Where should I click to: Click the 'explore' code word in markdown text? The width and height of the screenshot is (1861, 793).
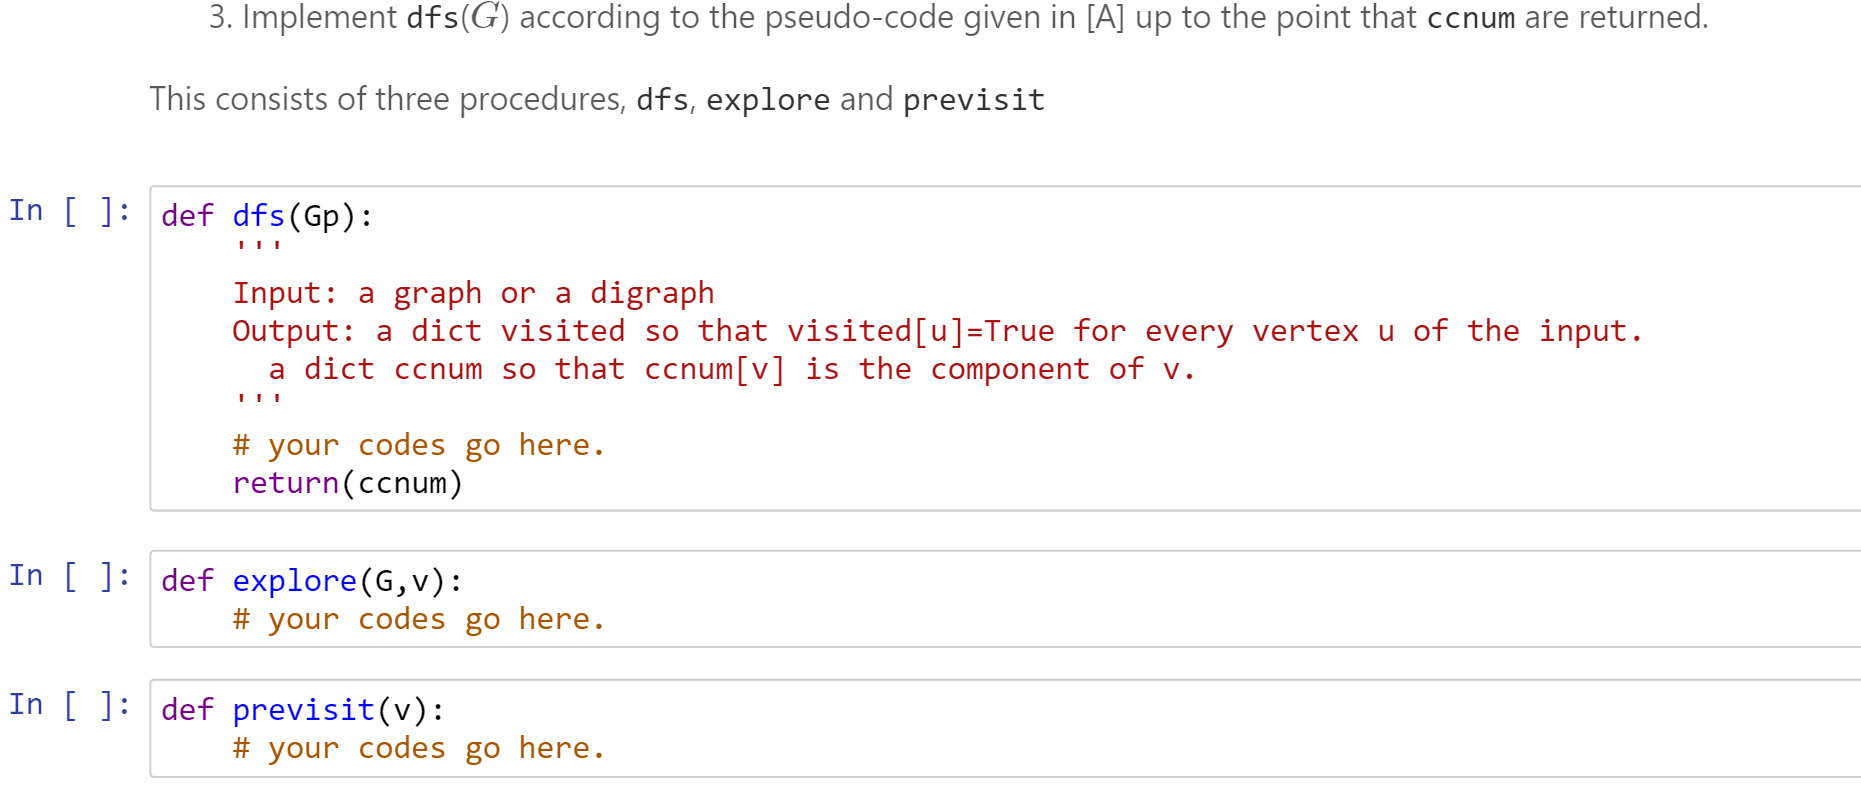coord(768,100)
